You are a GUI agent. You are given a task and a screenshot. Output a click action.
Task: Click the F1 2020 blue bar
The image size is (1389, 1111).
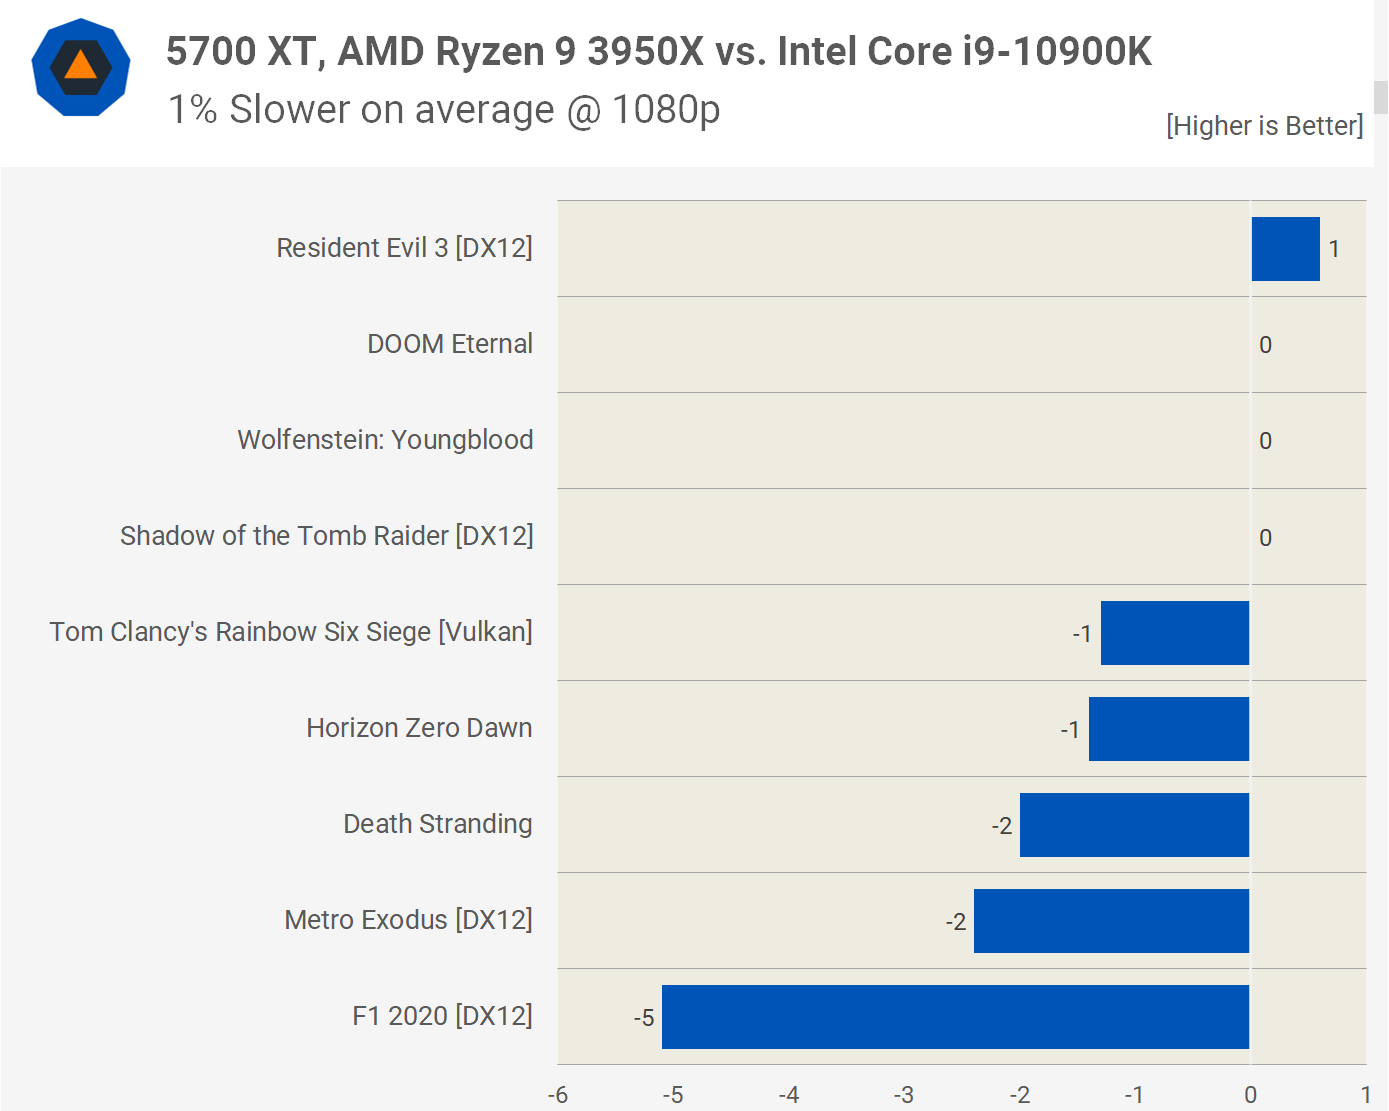955,1017
